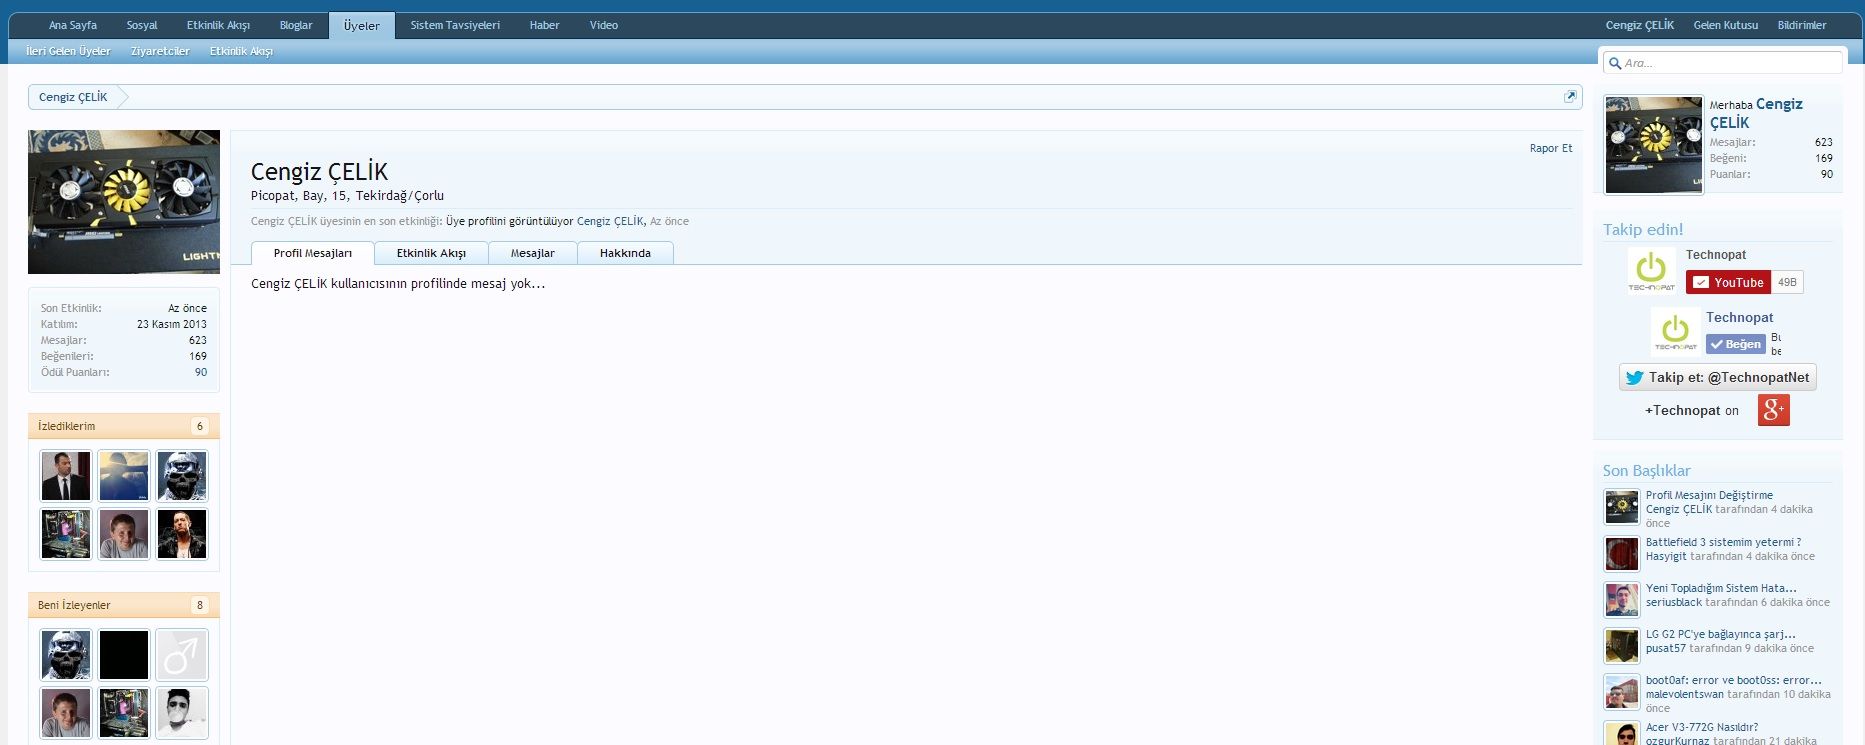This screenshot has height=745, width=1865.
Task: Click the İzlediklerim count 6
Action: (x=200, y=426)
